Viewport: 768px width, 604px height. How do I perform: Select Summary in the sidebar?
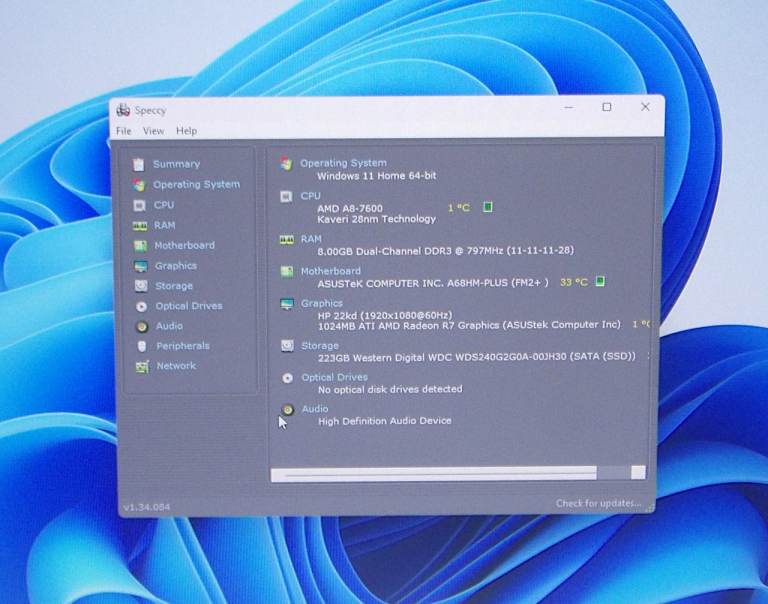point(176,164)
